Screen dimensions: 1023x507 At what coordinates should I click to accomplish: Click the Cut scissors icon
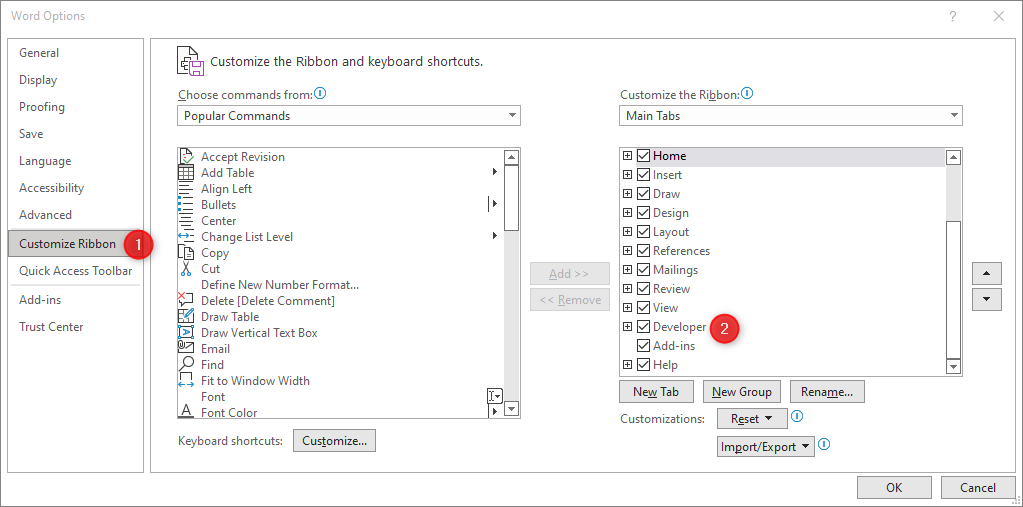[x=186, y=269]
